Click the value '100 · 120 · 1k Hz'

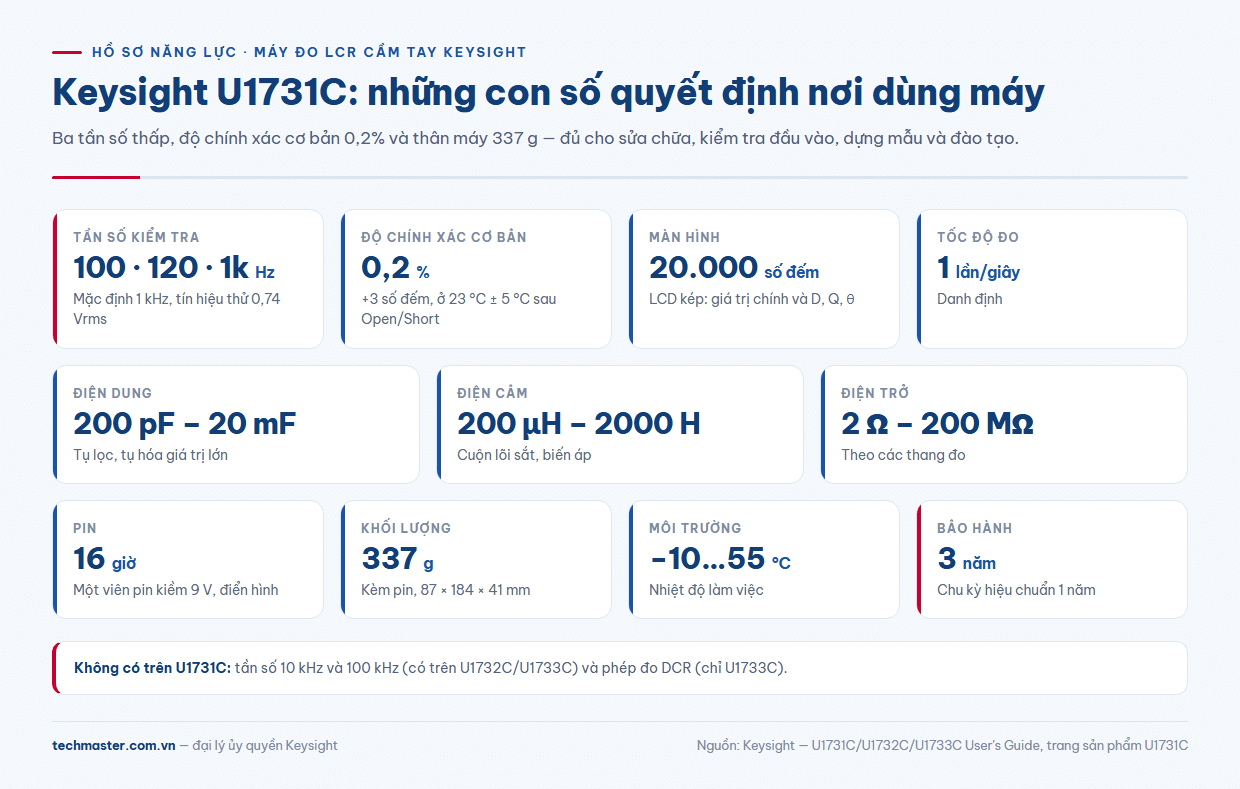point(174,268)
